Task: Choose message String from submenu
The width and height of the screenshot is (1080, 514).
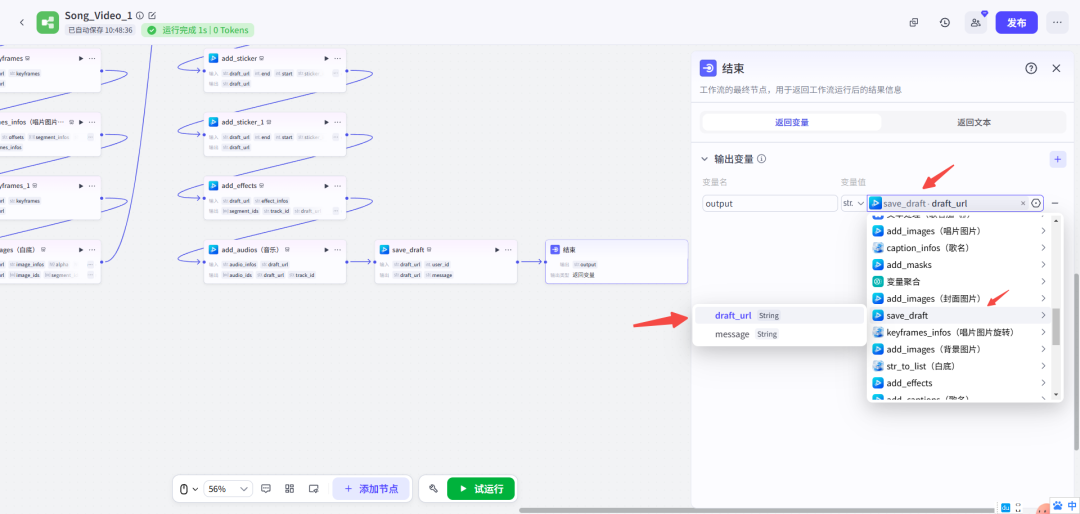Action: (x=779, y=334)
